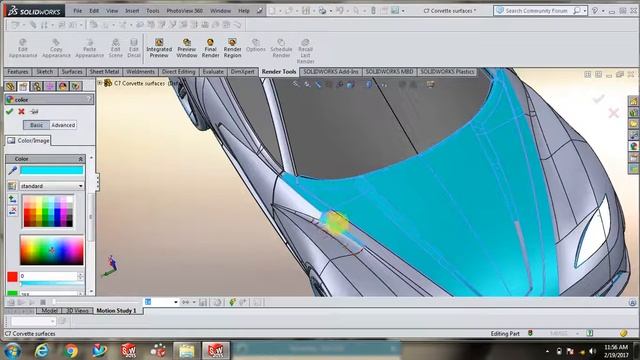The image size is (640, 360).
Task: Click Paste Appearance icon
Action: (x=89, y=48)
